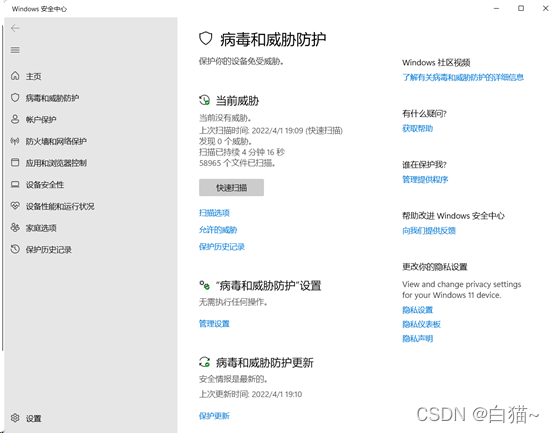
Task: Click heart icon for 设备性能和运行状况
Action: coord(15,206)
